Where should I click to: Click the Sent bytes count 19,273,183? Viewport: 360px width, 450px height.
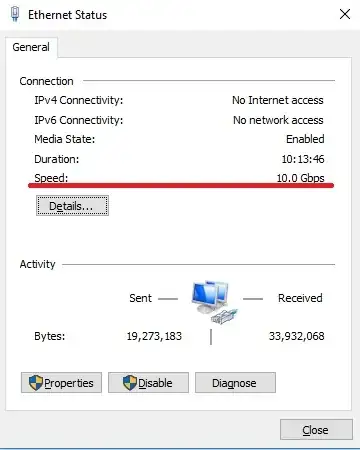(154, 336)
